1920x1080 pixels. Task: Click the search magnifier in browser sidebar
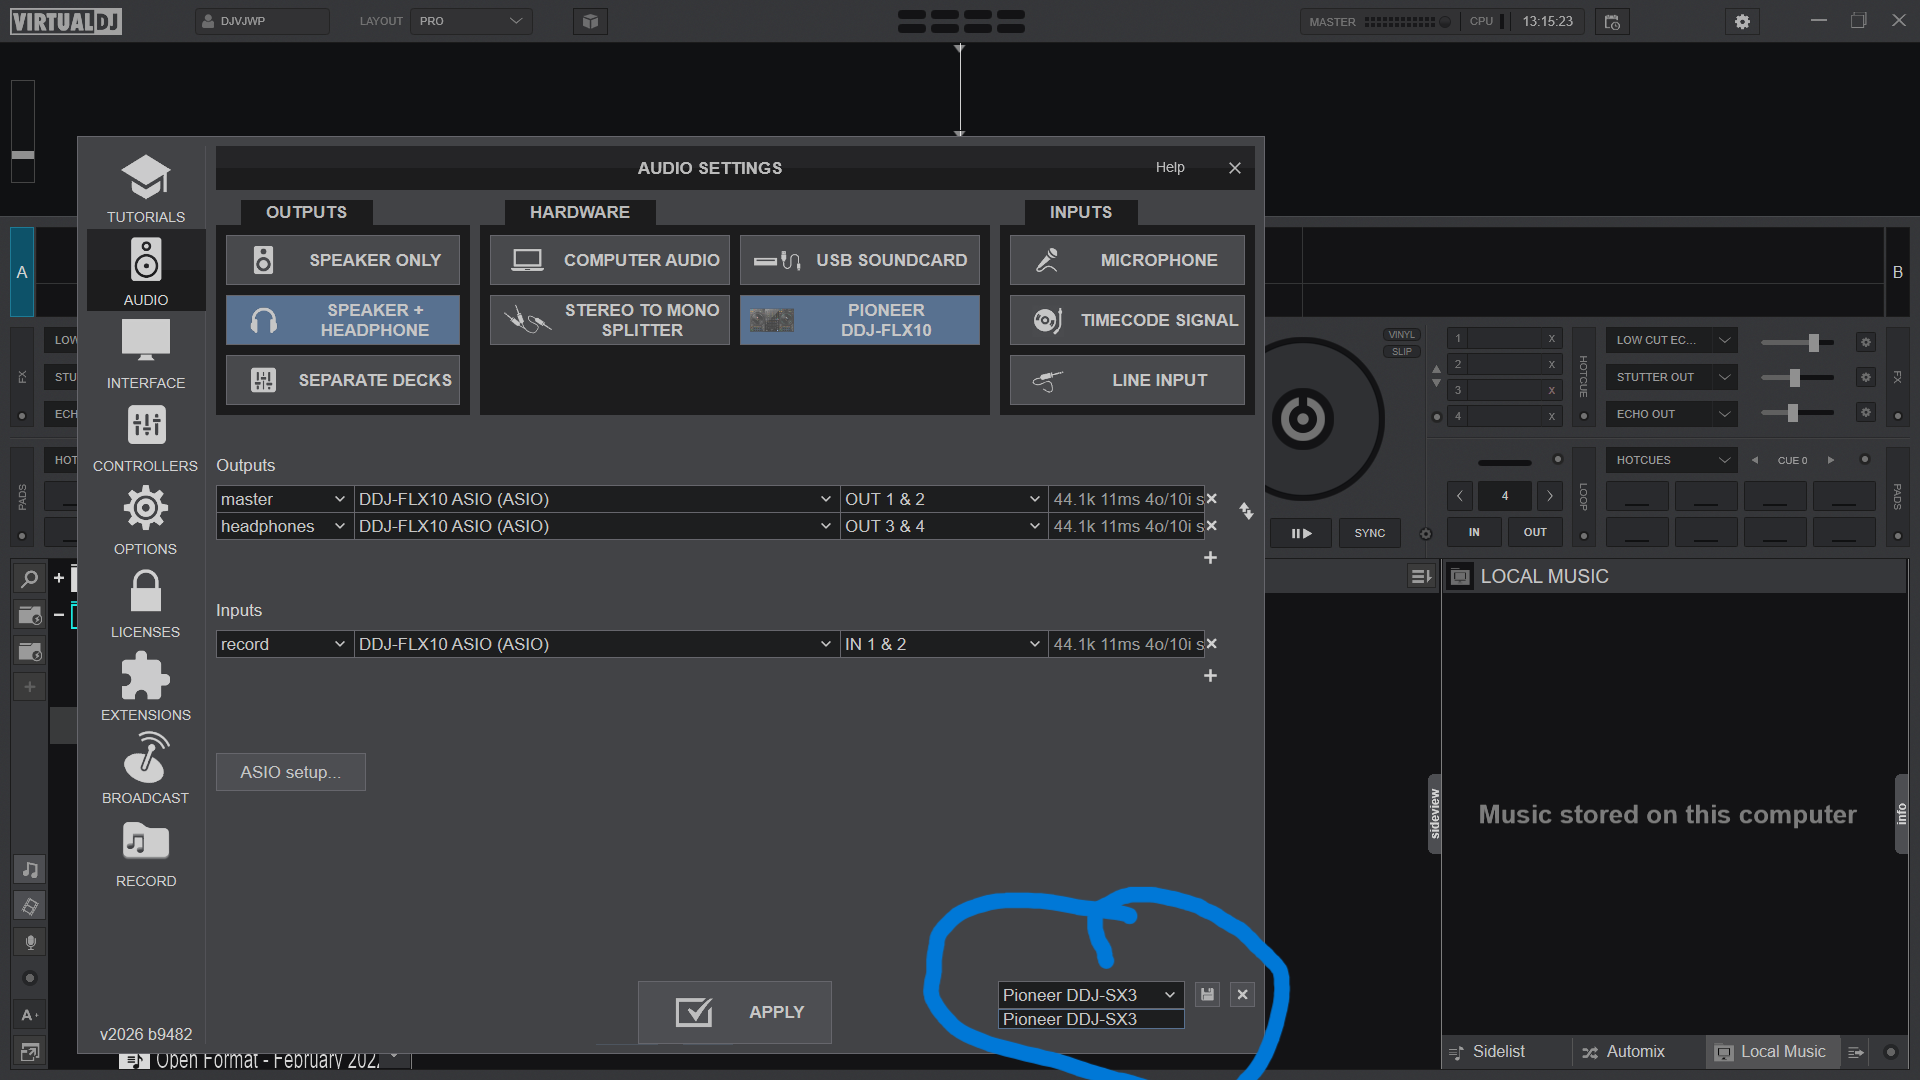[30, 578]
